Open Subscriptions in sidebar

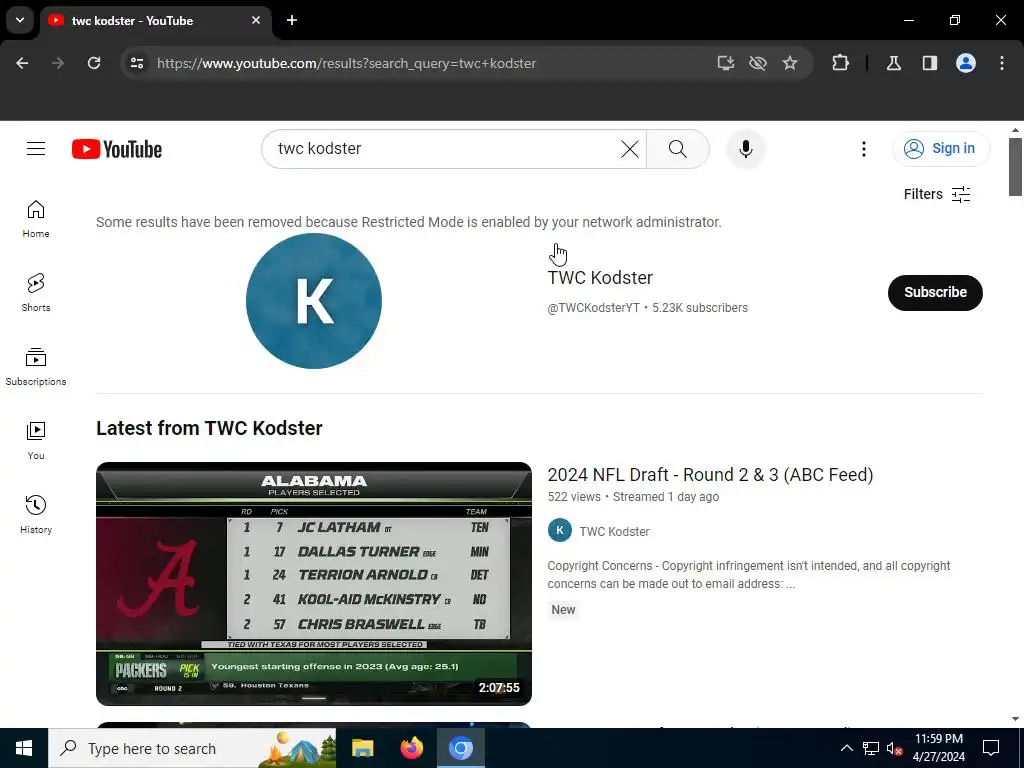point(36,366)
